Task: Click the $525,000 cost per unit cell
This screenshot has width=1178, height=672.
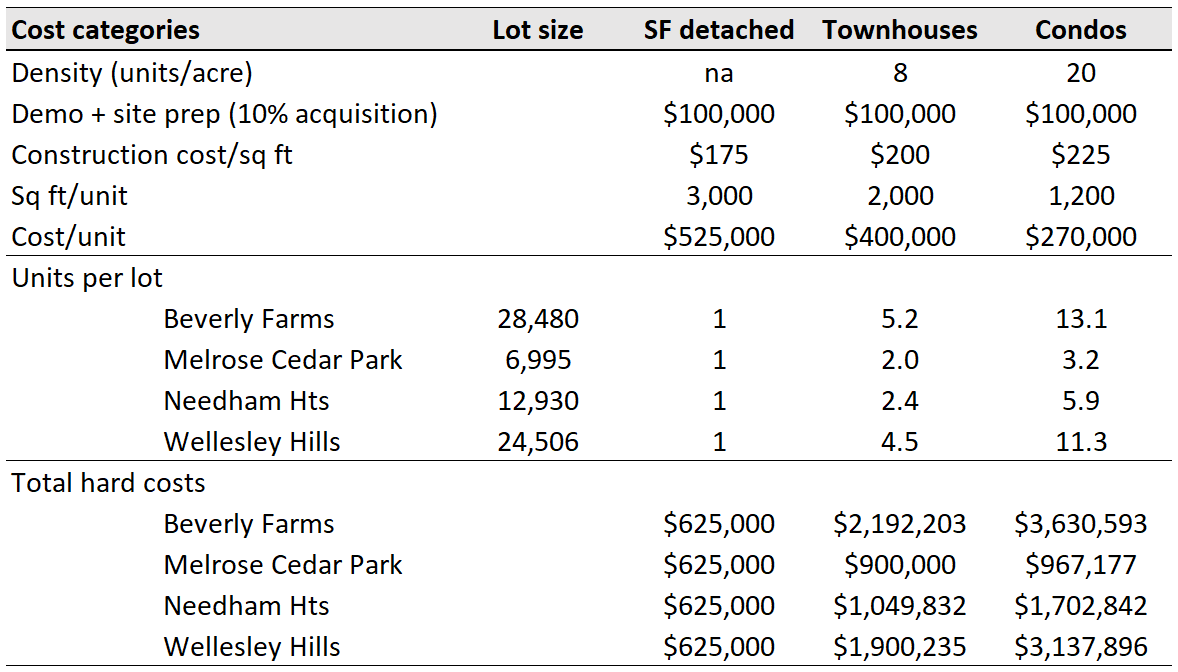Action: click(x=719, y=237)
